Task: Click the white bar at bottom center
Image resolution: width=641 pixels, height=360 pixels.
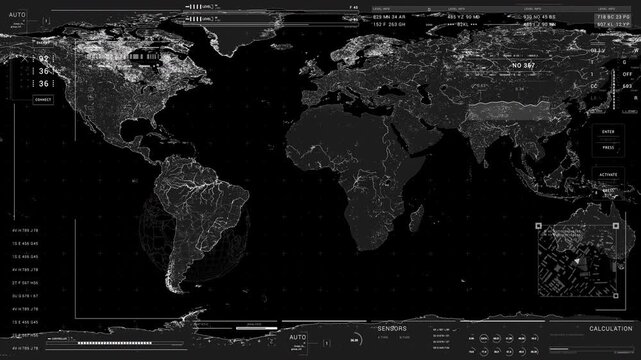Action: pyautogui.click(x=256, y=328)
